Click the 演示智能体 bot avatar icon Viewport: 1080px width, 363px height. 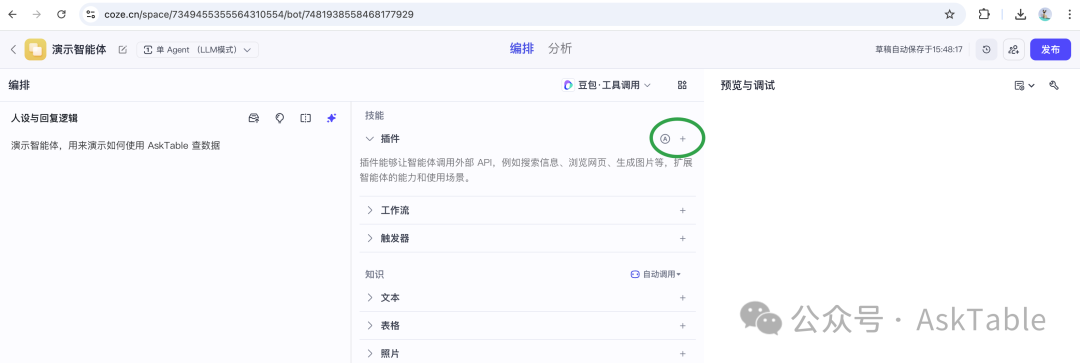click(x=35, y=50)
